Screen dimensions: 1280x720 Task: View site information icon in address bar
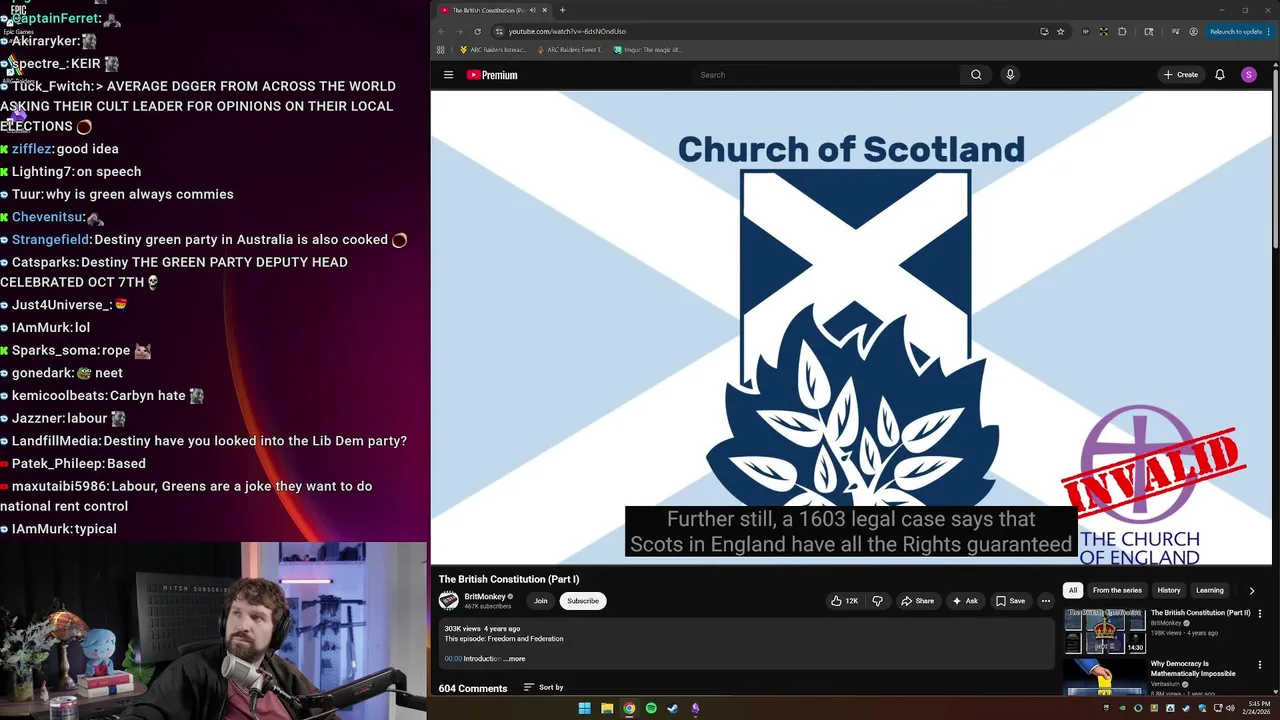click(x=499, y=31)
